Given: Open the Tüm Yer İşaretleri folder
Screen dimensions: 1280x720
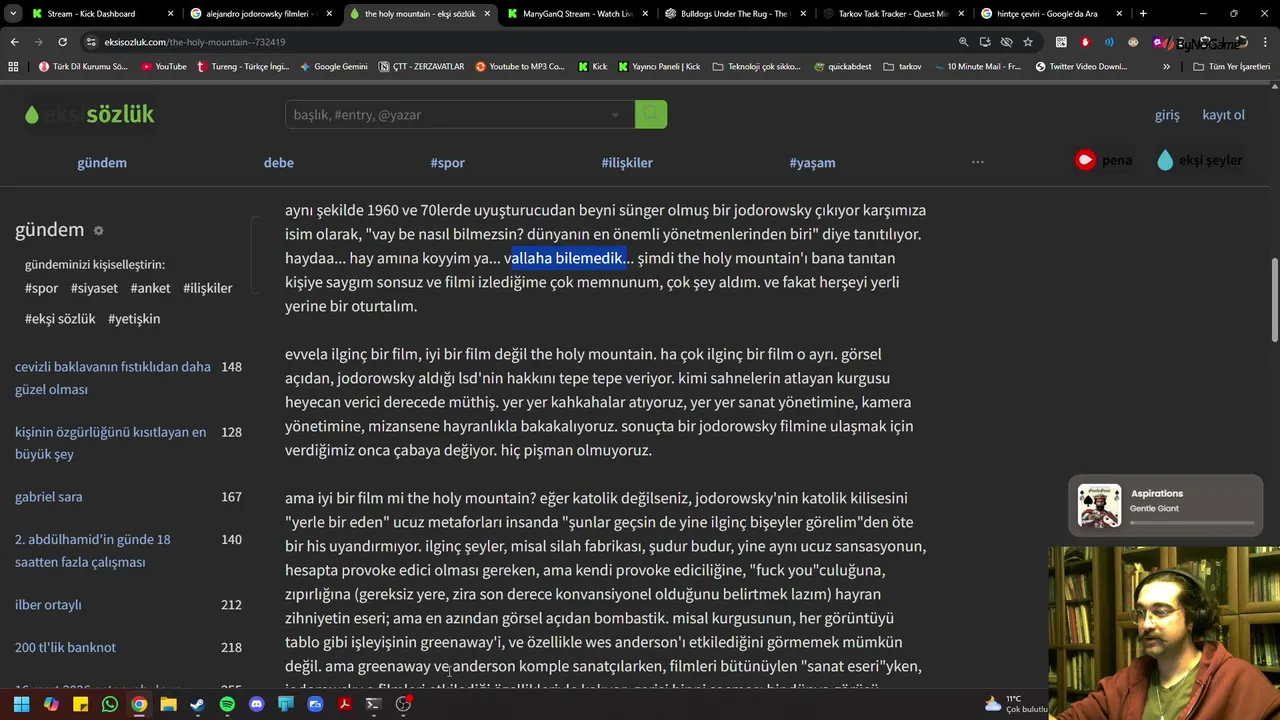Looking at the screenshot, I should point(1232,67).
